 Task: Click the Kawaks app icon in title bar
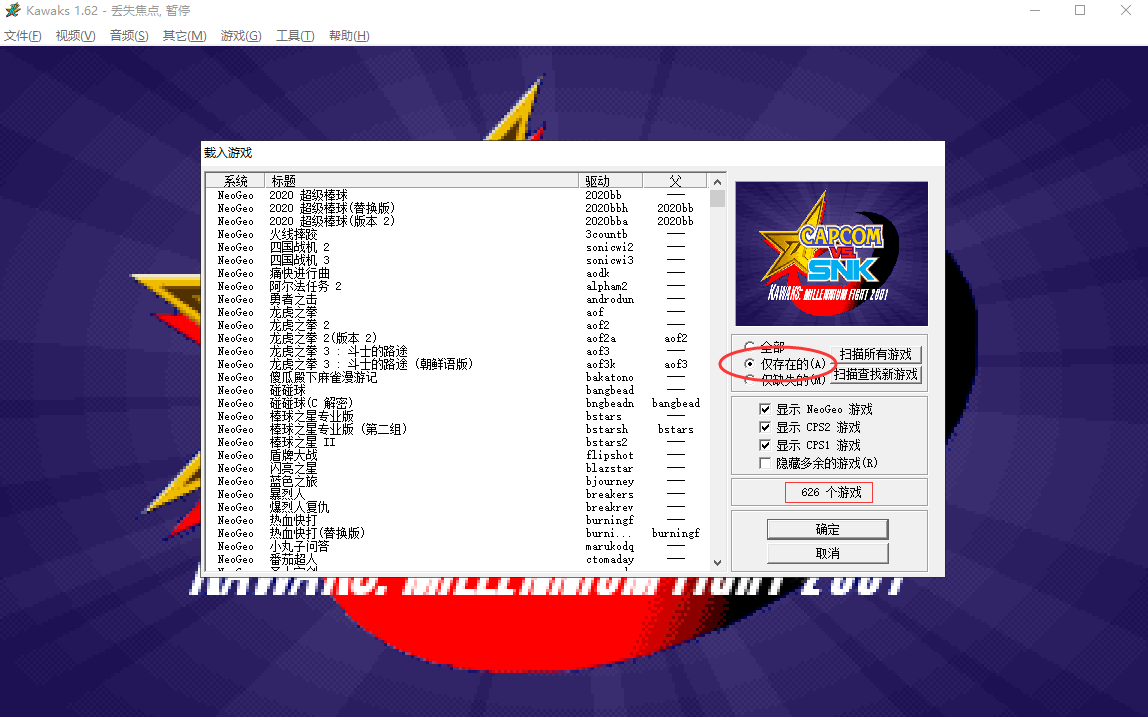(x=12, y=11)
